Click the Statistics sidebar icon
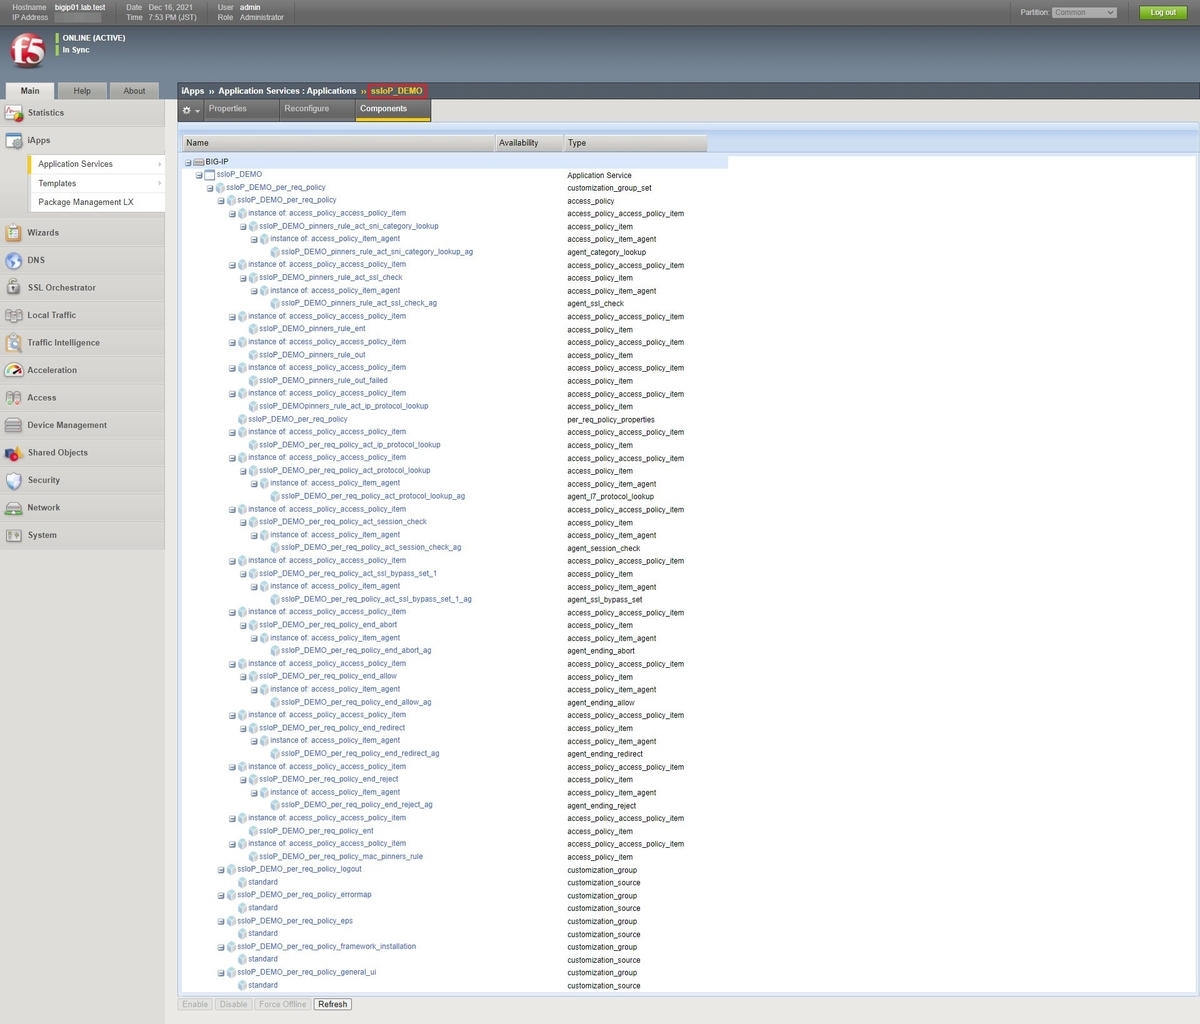Screen dimensions: 1200x1024 [14, 112]
